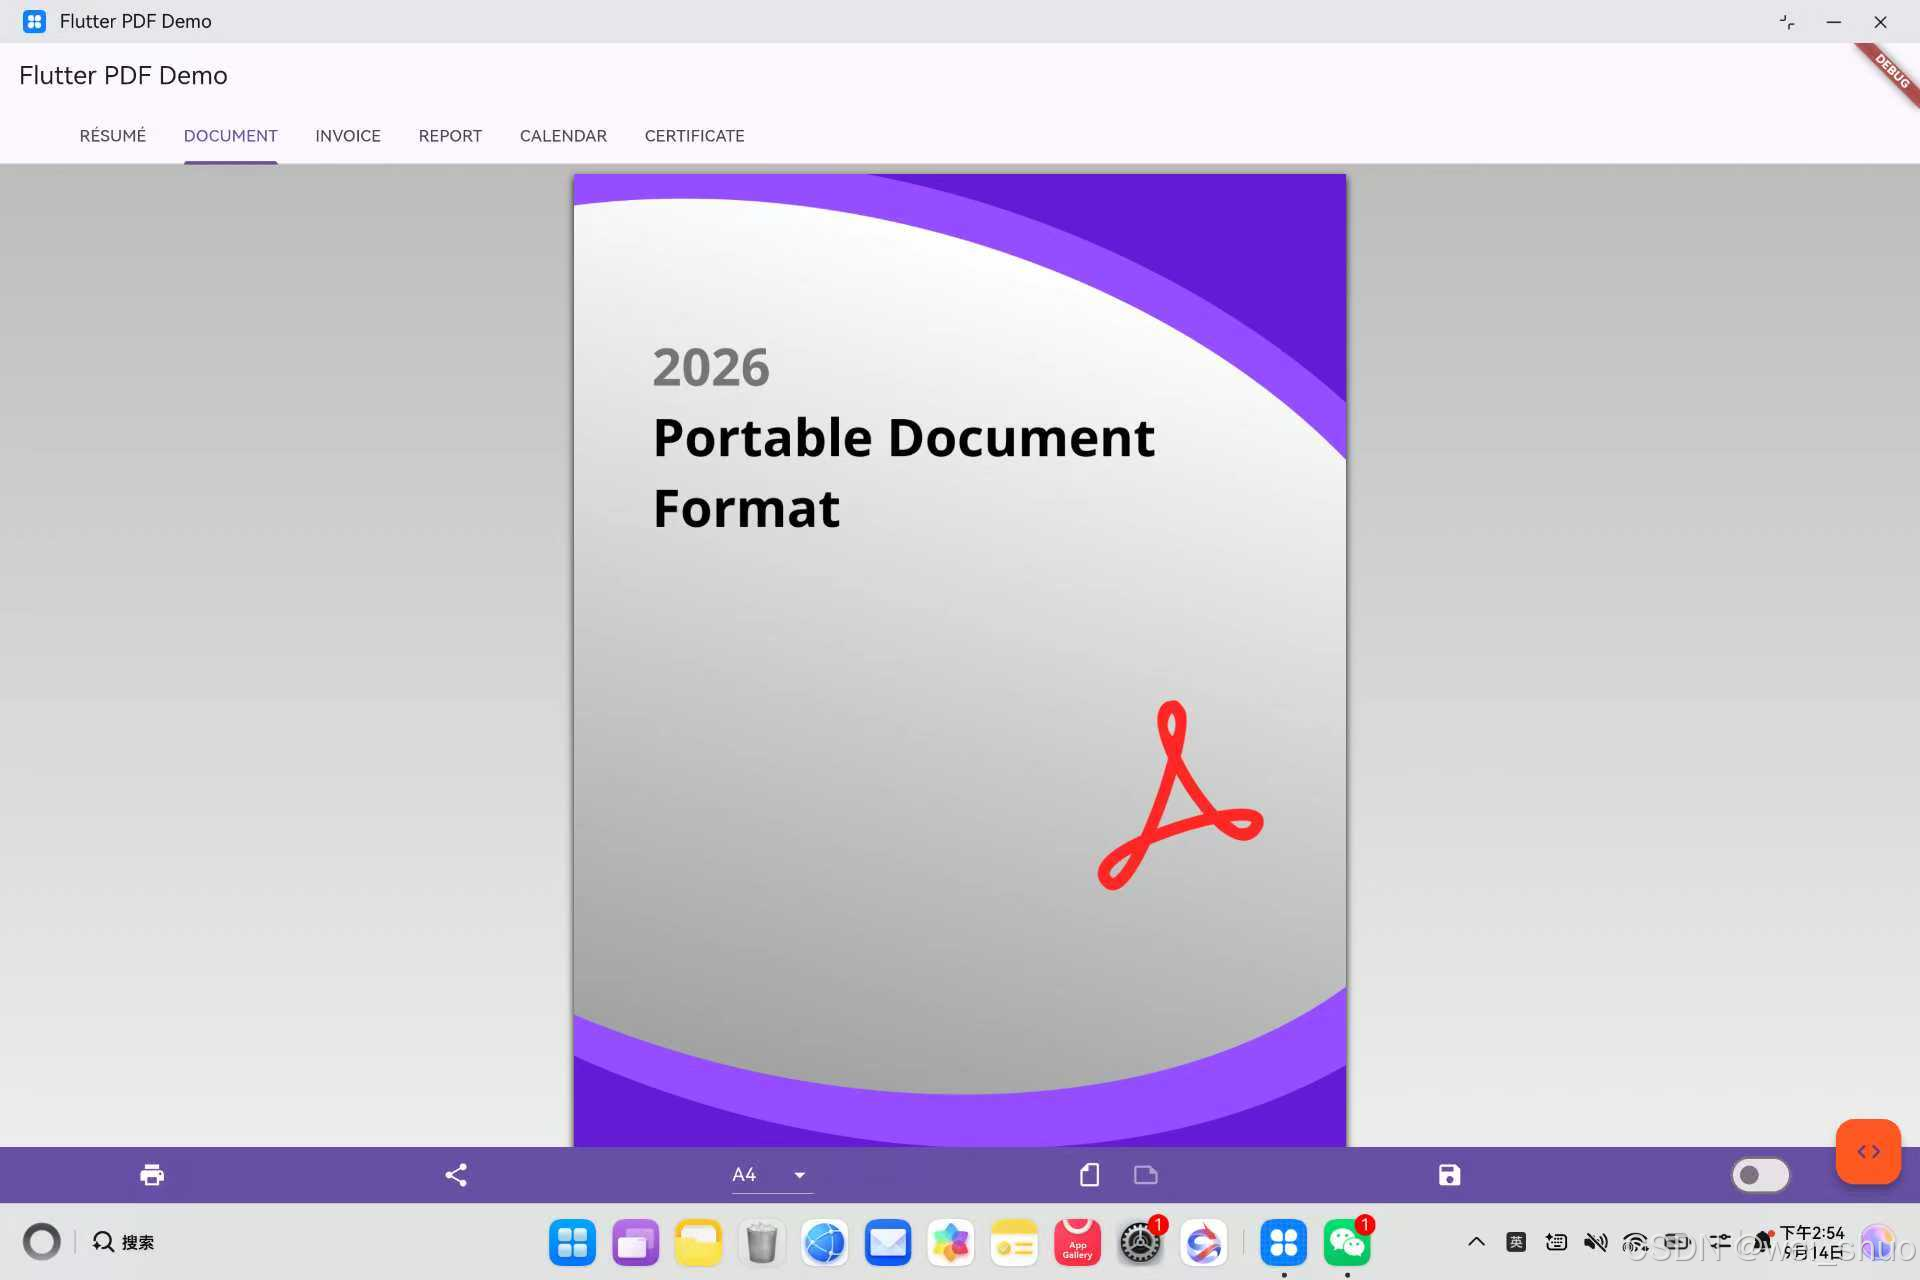Screen dimensions: 1920x1280
Task: Open the launcher circle in taskbar
Action: point(42,1242)
